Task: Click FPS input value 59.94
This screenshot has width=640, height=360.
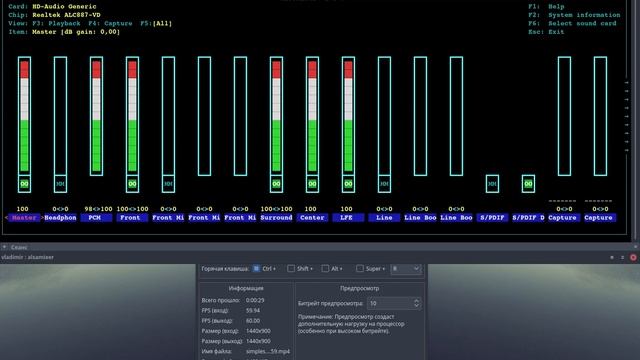Action: pyautogui.click(x=253, y=311)
